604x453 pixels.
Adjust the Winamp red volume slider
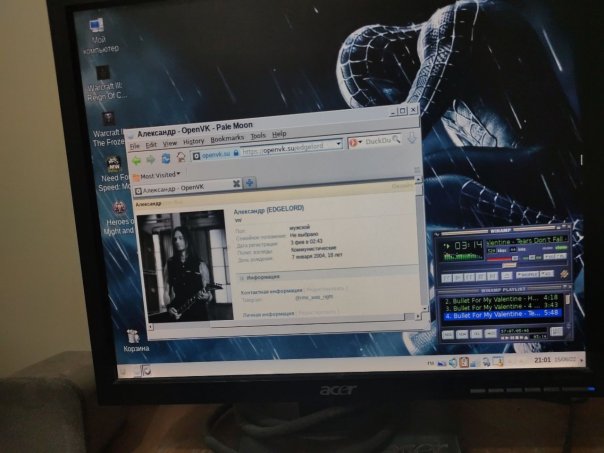pos(502,259)
